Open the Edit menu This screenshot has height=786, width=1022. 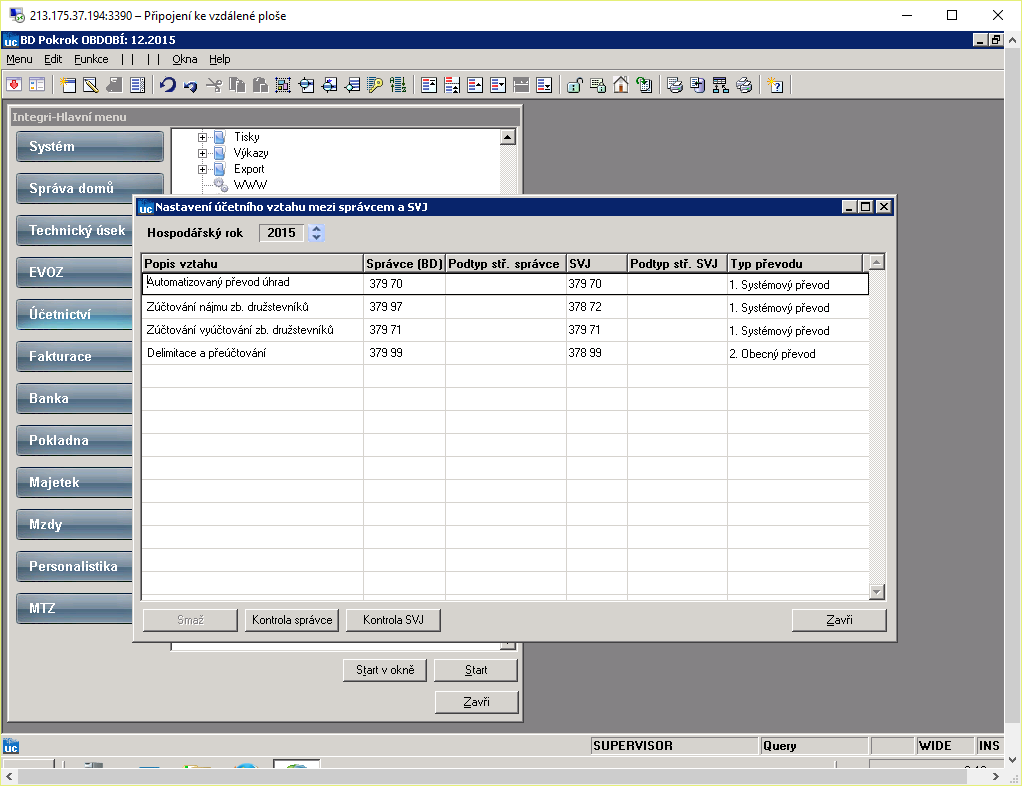tap(53, 59)
